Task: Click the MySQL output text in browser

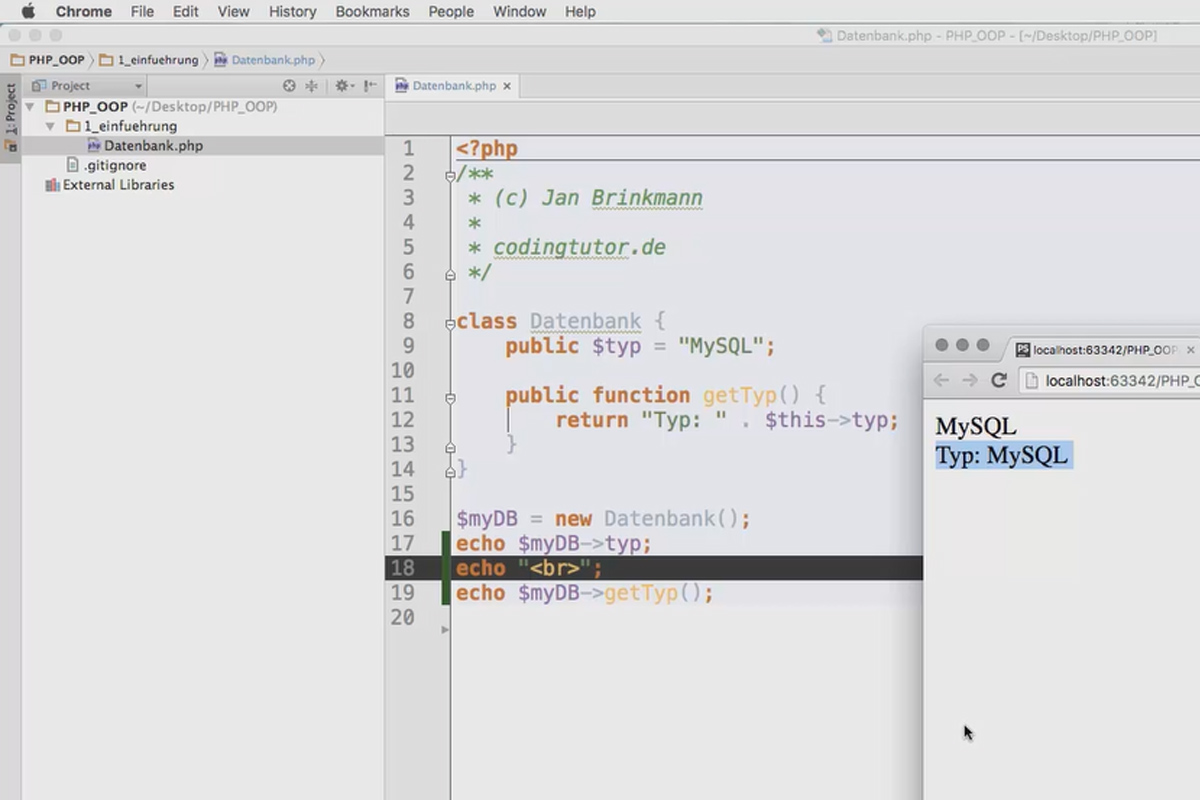Action: pos(976,426)
